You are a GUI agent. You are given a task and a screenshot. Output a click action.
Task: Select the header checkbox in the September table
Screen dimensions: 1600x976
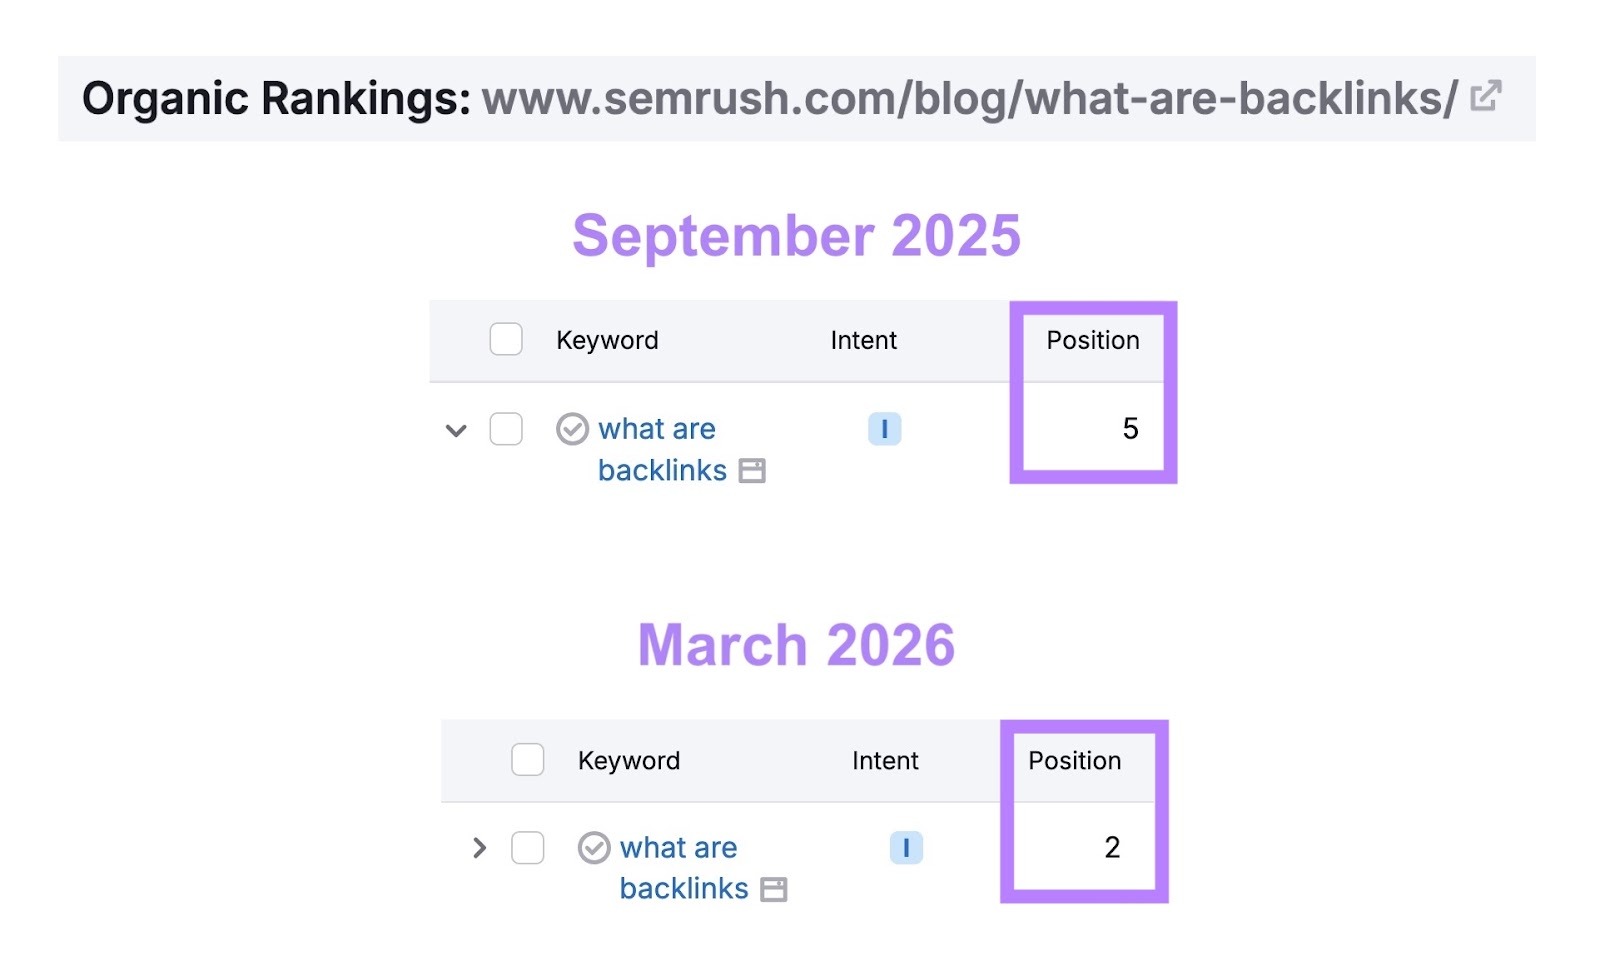tap(505, 340)
